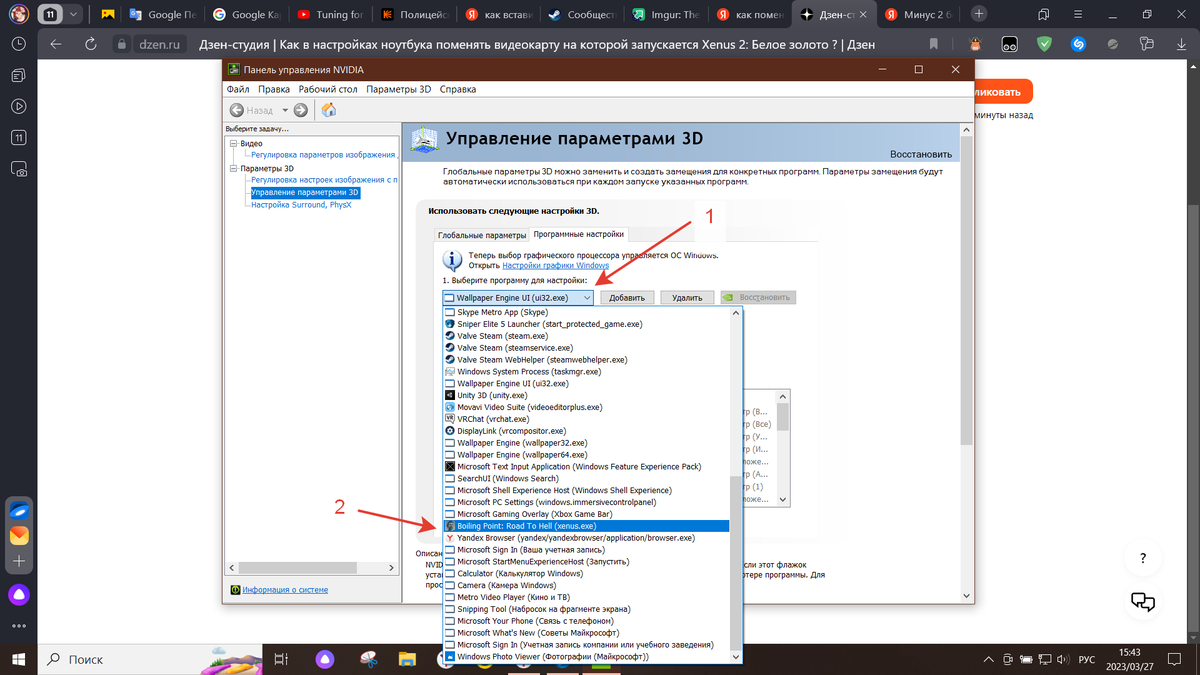
Task: Collapse the Параметры 3D tree node
Action: [x=233, y=169]
